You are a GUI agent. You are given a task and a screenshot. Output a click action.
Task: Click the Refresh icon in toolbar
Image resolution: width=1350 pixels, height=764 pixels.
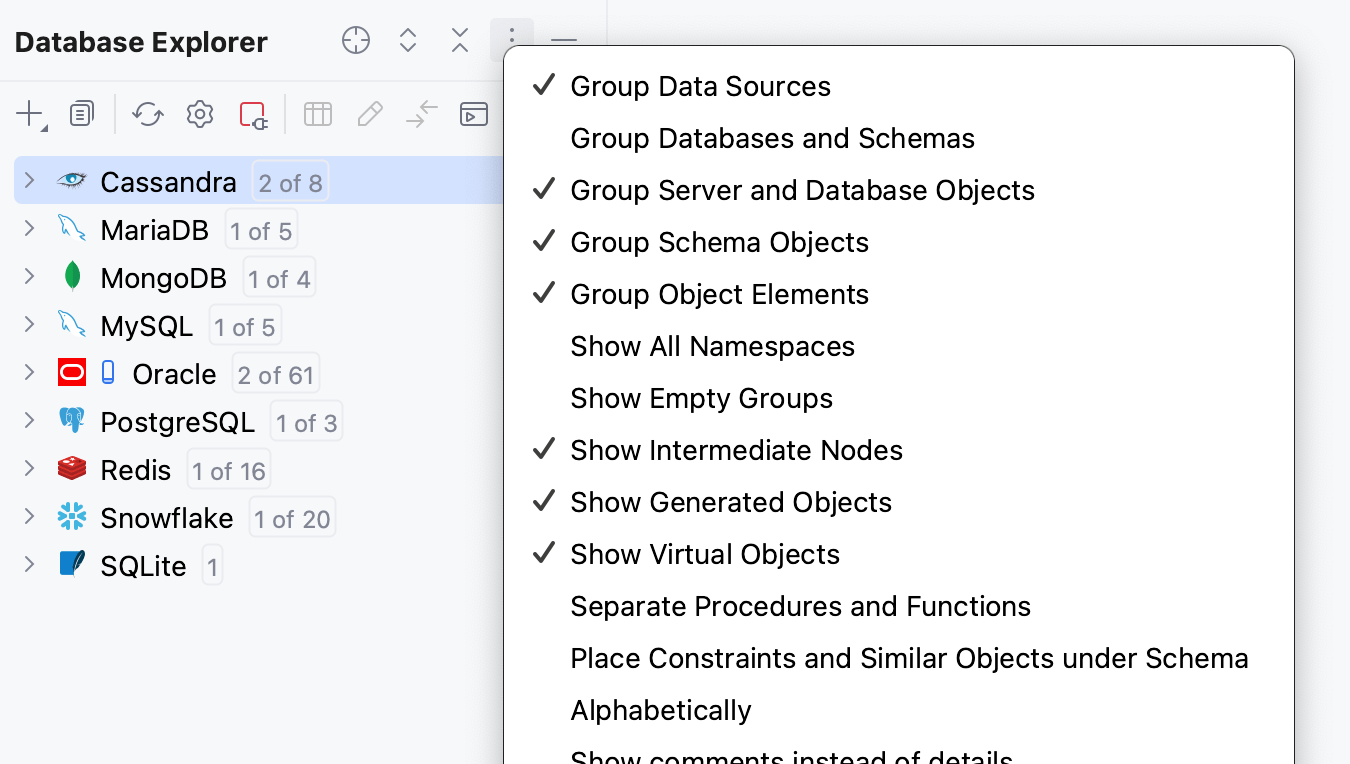(x=148, y=114)
